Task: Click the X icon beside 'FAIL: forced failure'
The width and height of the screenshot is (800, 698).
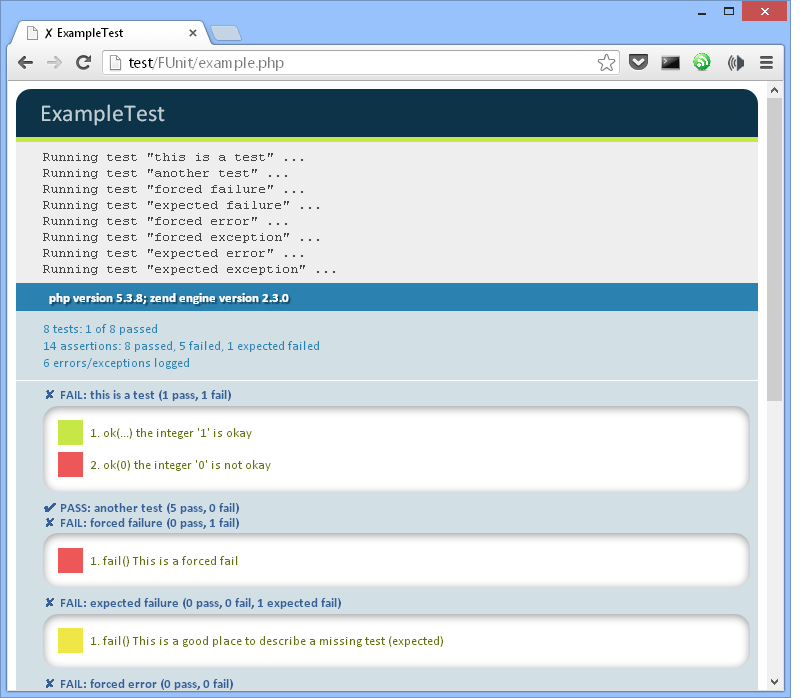Action: (x=49, y=522)
